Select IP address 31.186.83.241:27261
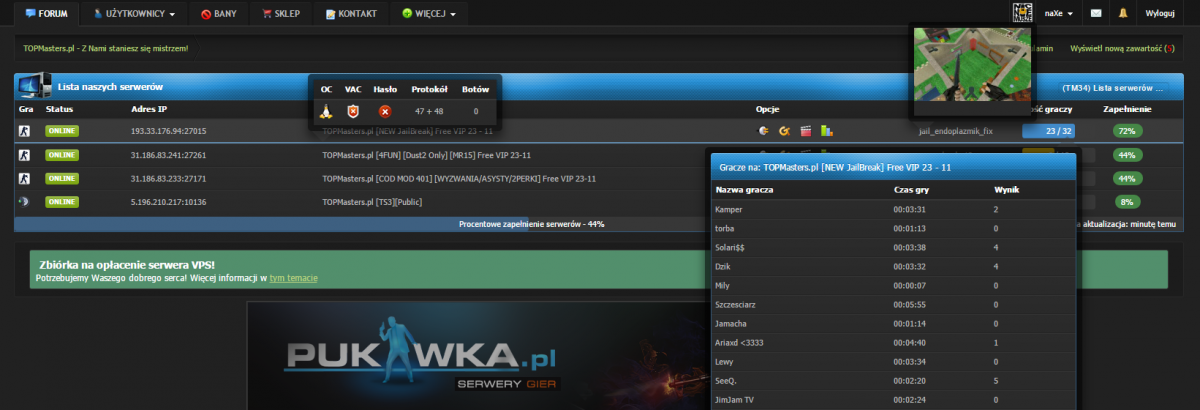Screen dimensions: 1200x410 click(169, 155)
